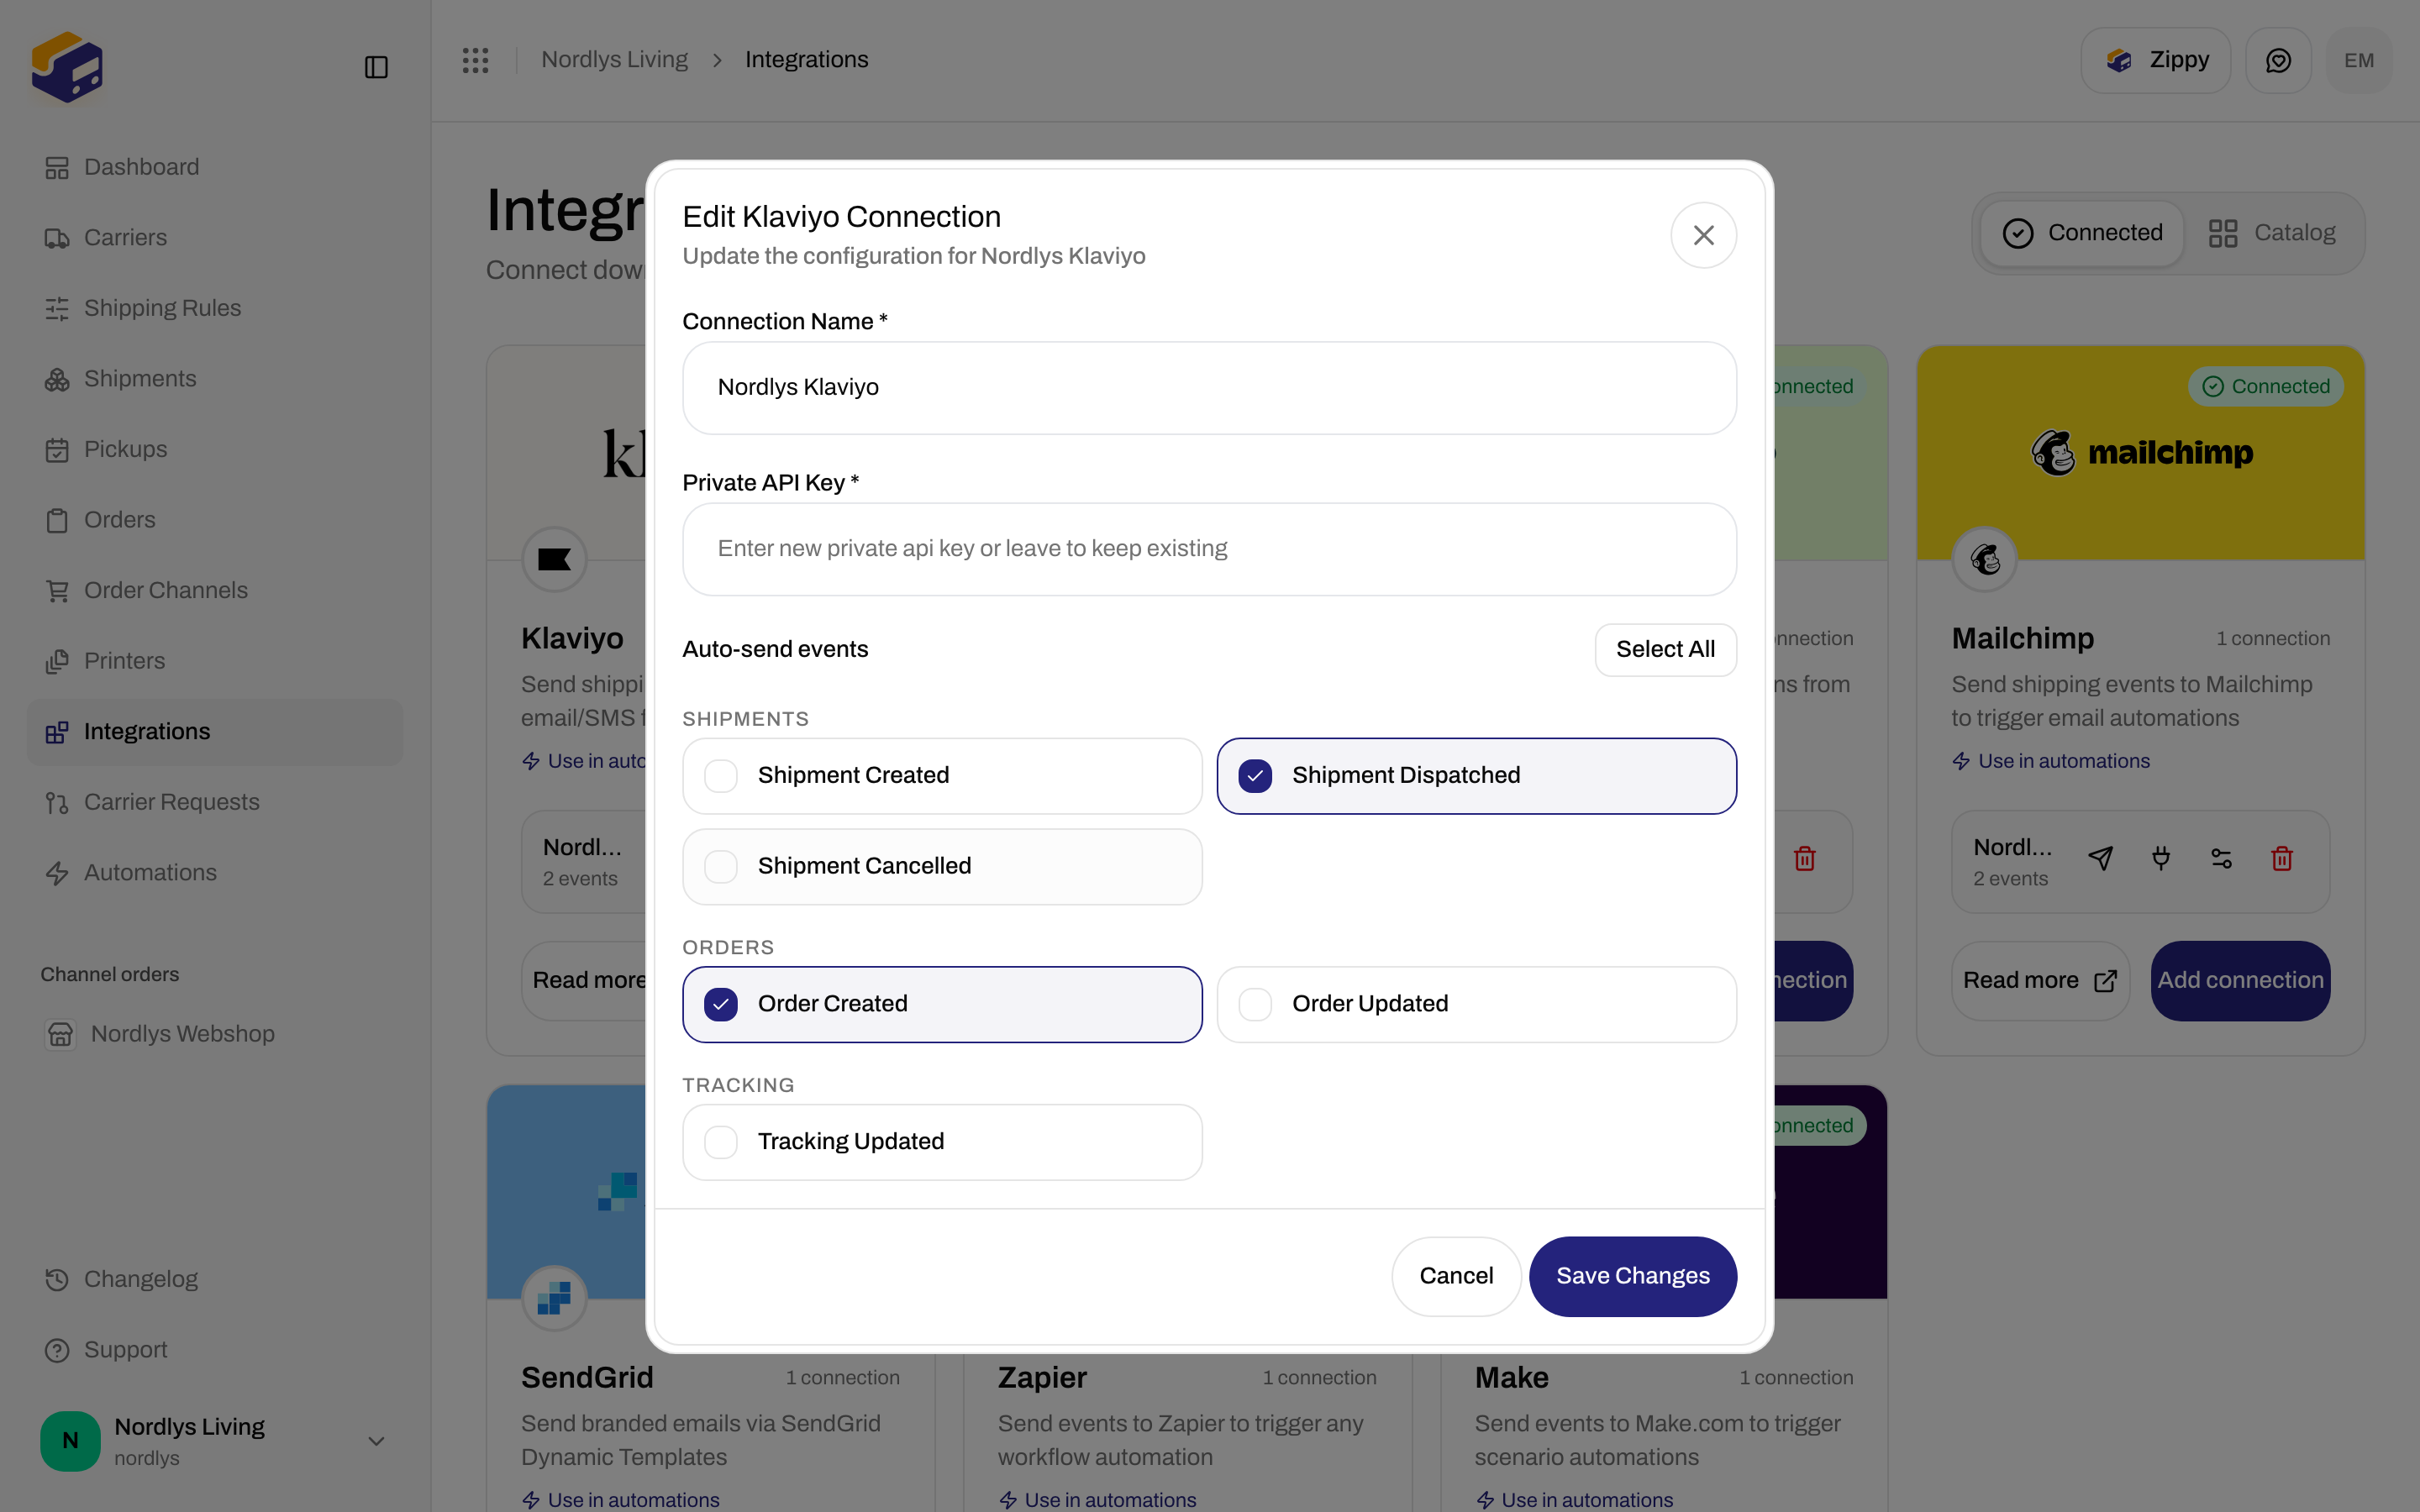
Task: Click the Pickups calendar icon
Action: pos(57,450)
